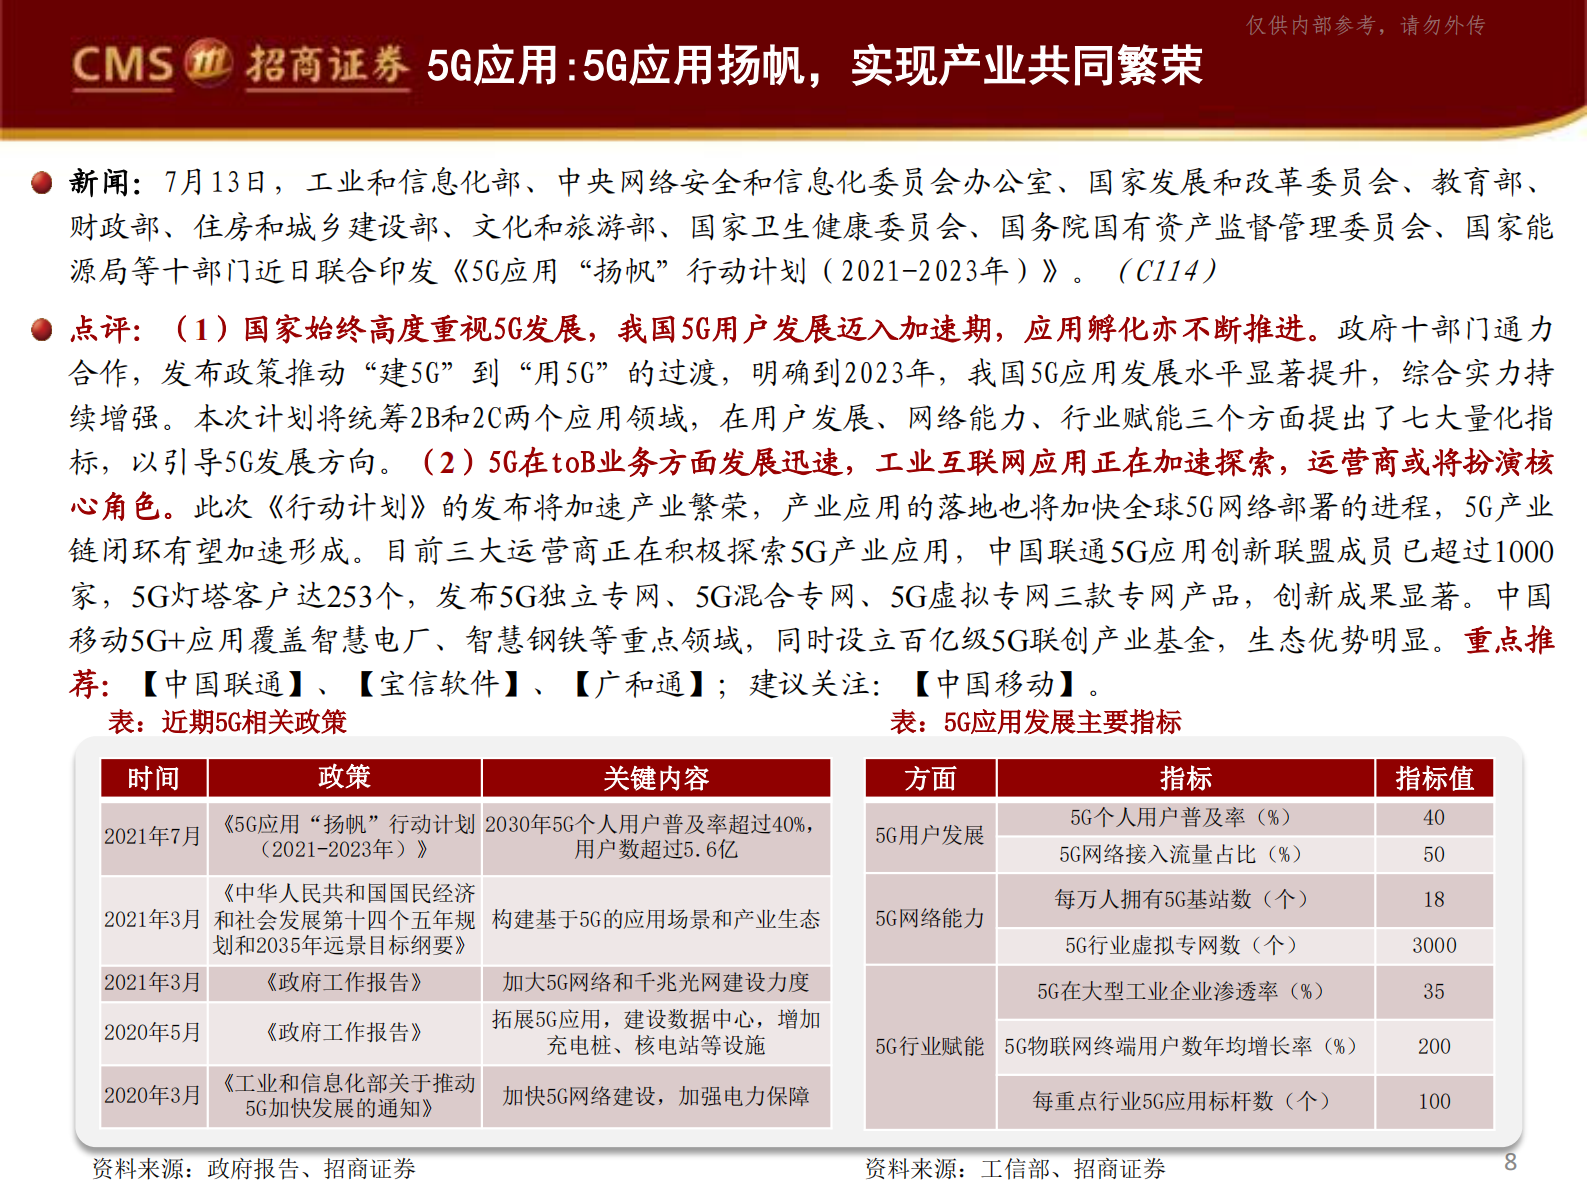Select the recommendation 【中国联通】

(223, 684)
